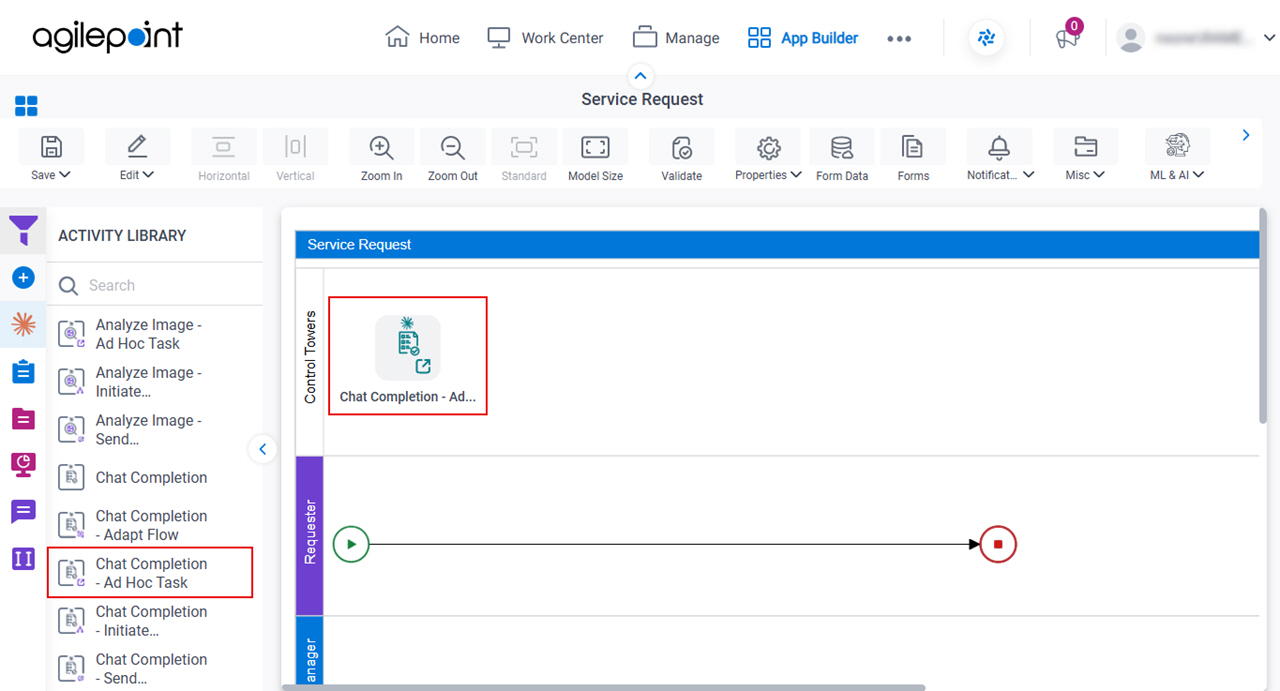Open the app grid icon
Screen dimensions: 1280x691
click(26, 106)
